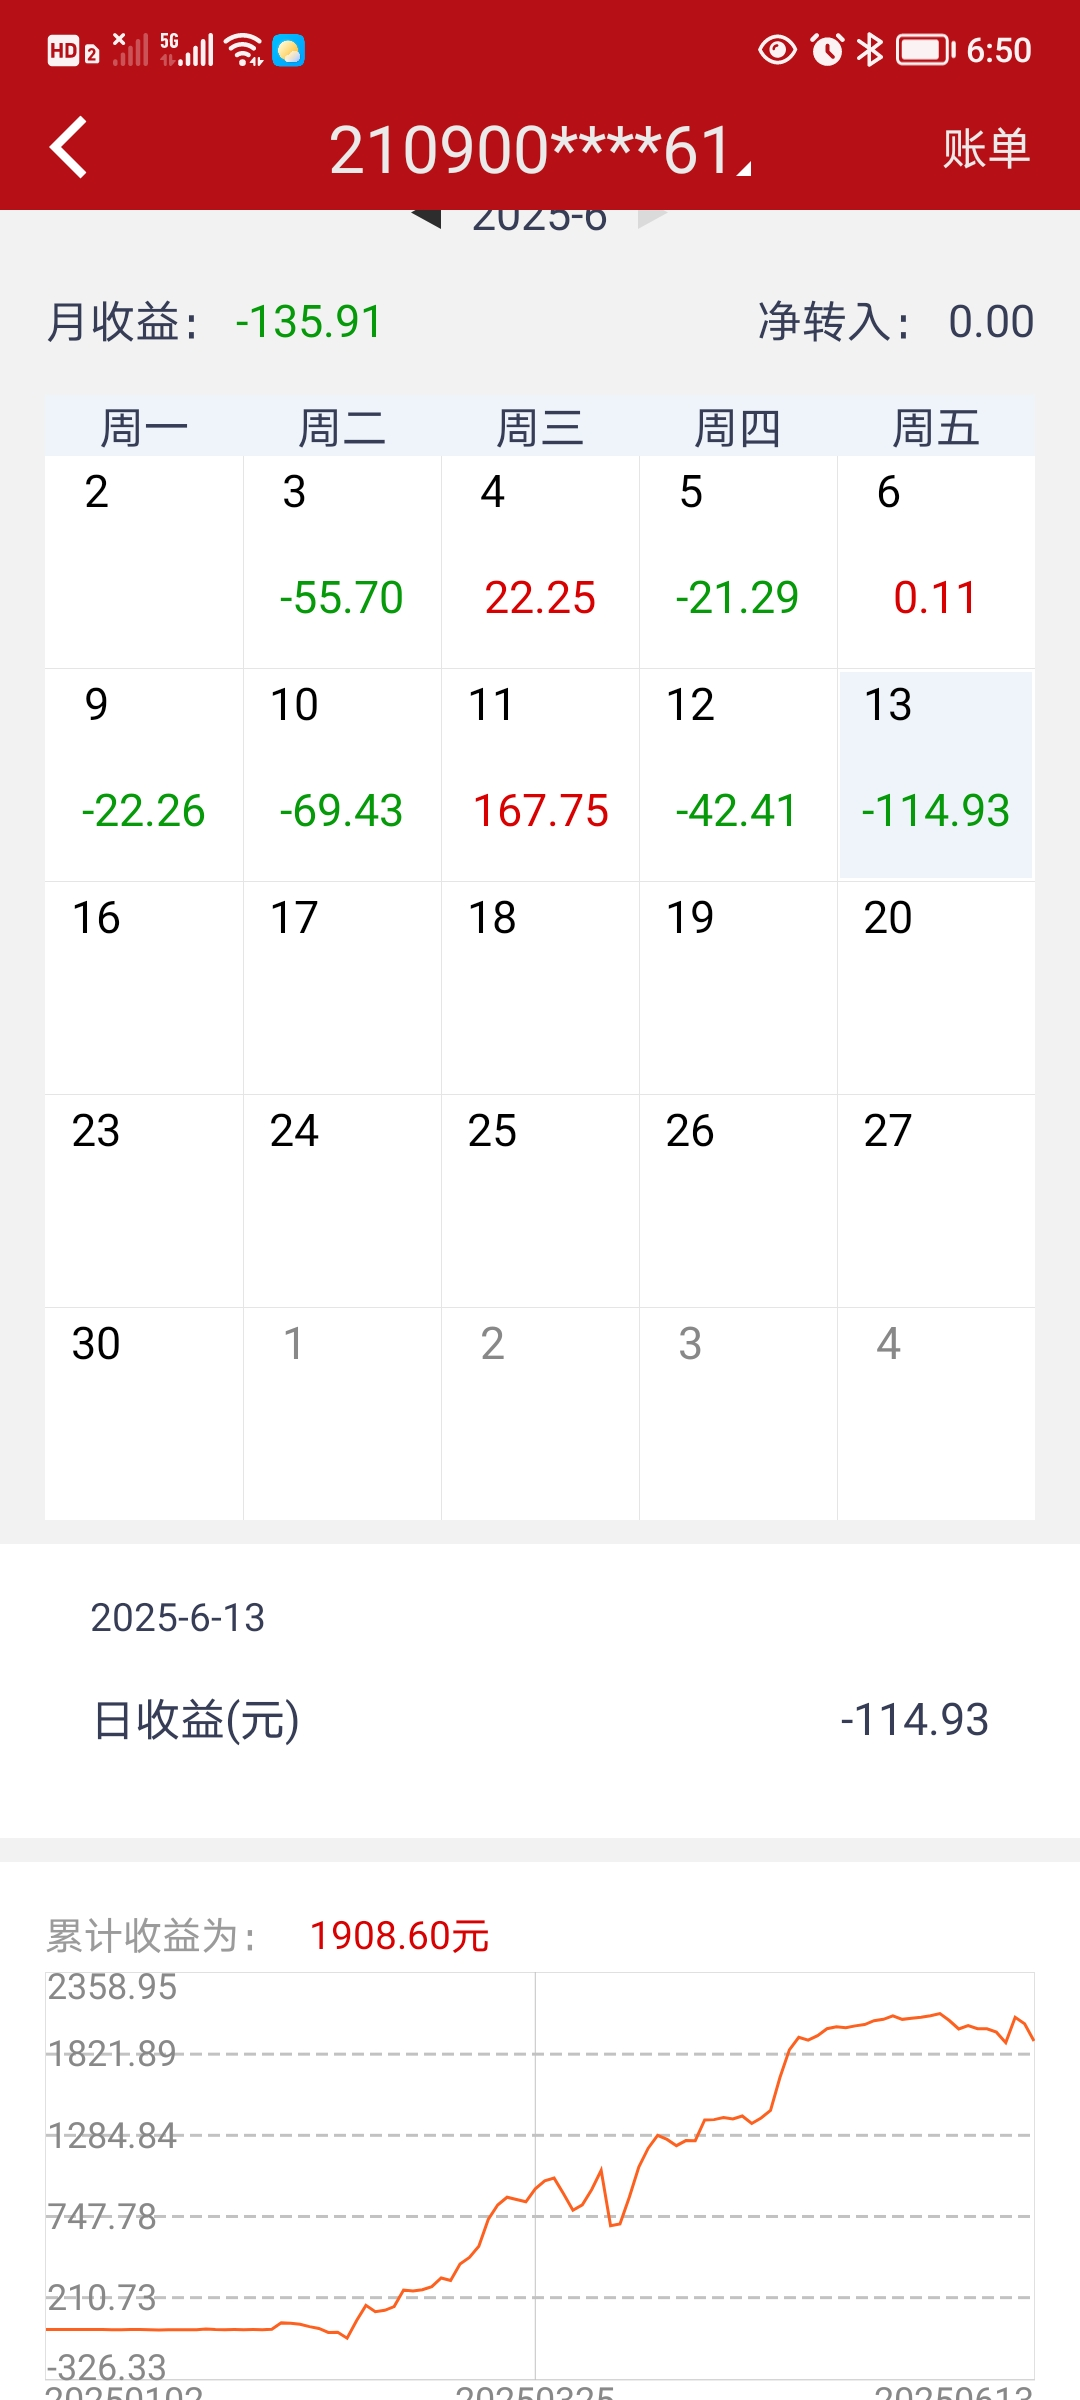Viewport: 1080px width, 2400px height.
Task: Select June 11 showing 167.75 gain
Action: tap(540, 775)
